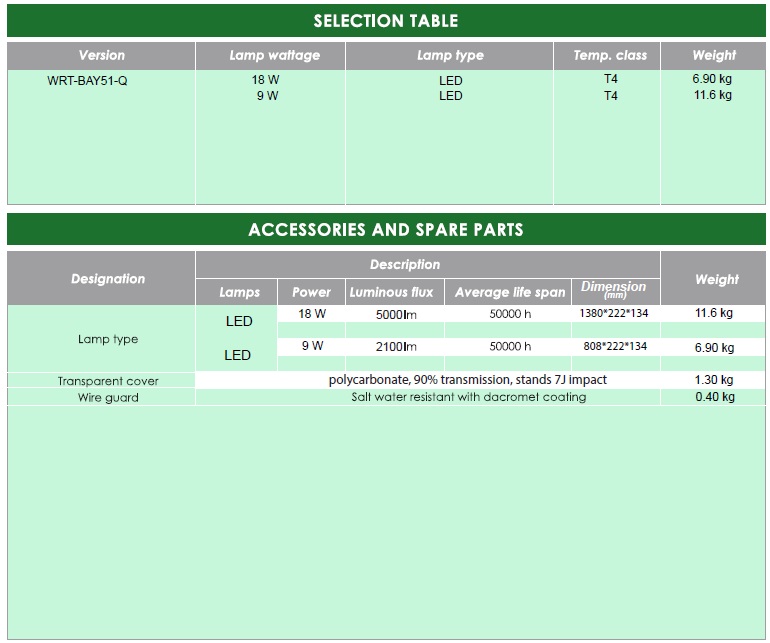The image size is (770, 643).
Task: Click 50000 h in the 18 W row
Action: tap(510, 314)
